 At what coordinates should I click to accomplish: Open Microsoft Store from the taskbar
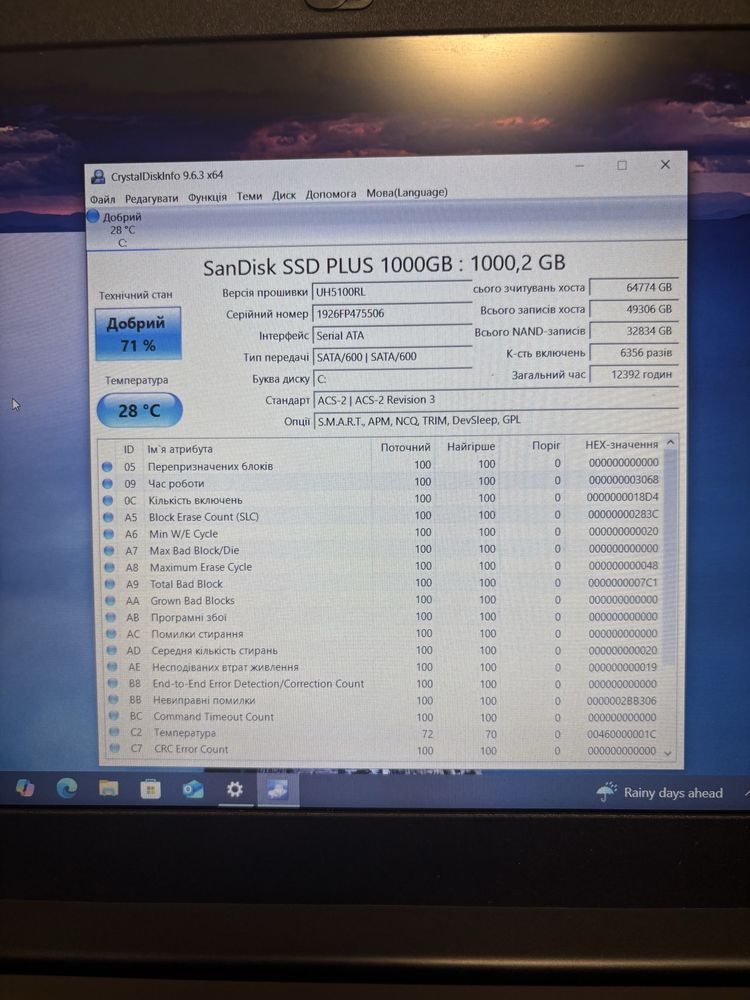(151, 790)
